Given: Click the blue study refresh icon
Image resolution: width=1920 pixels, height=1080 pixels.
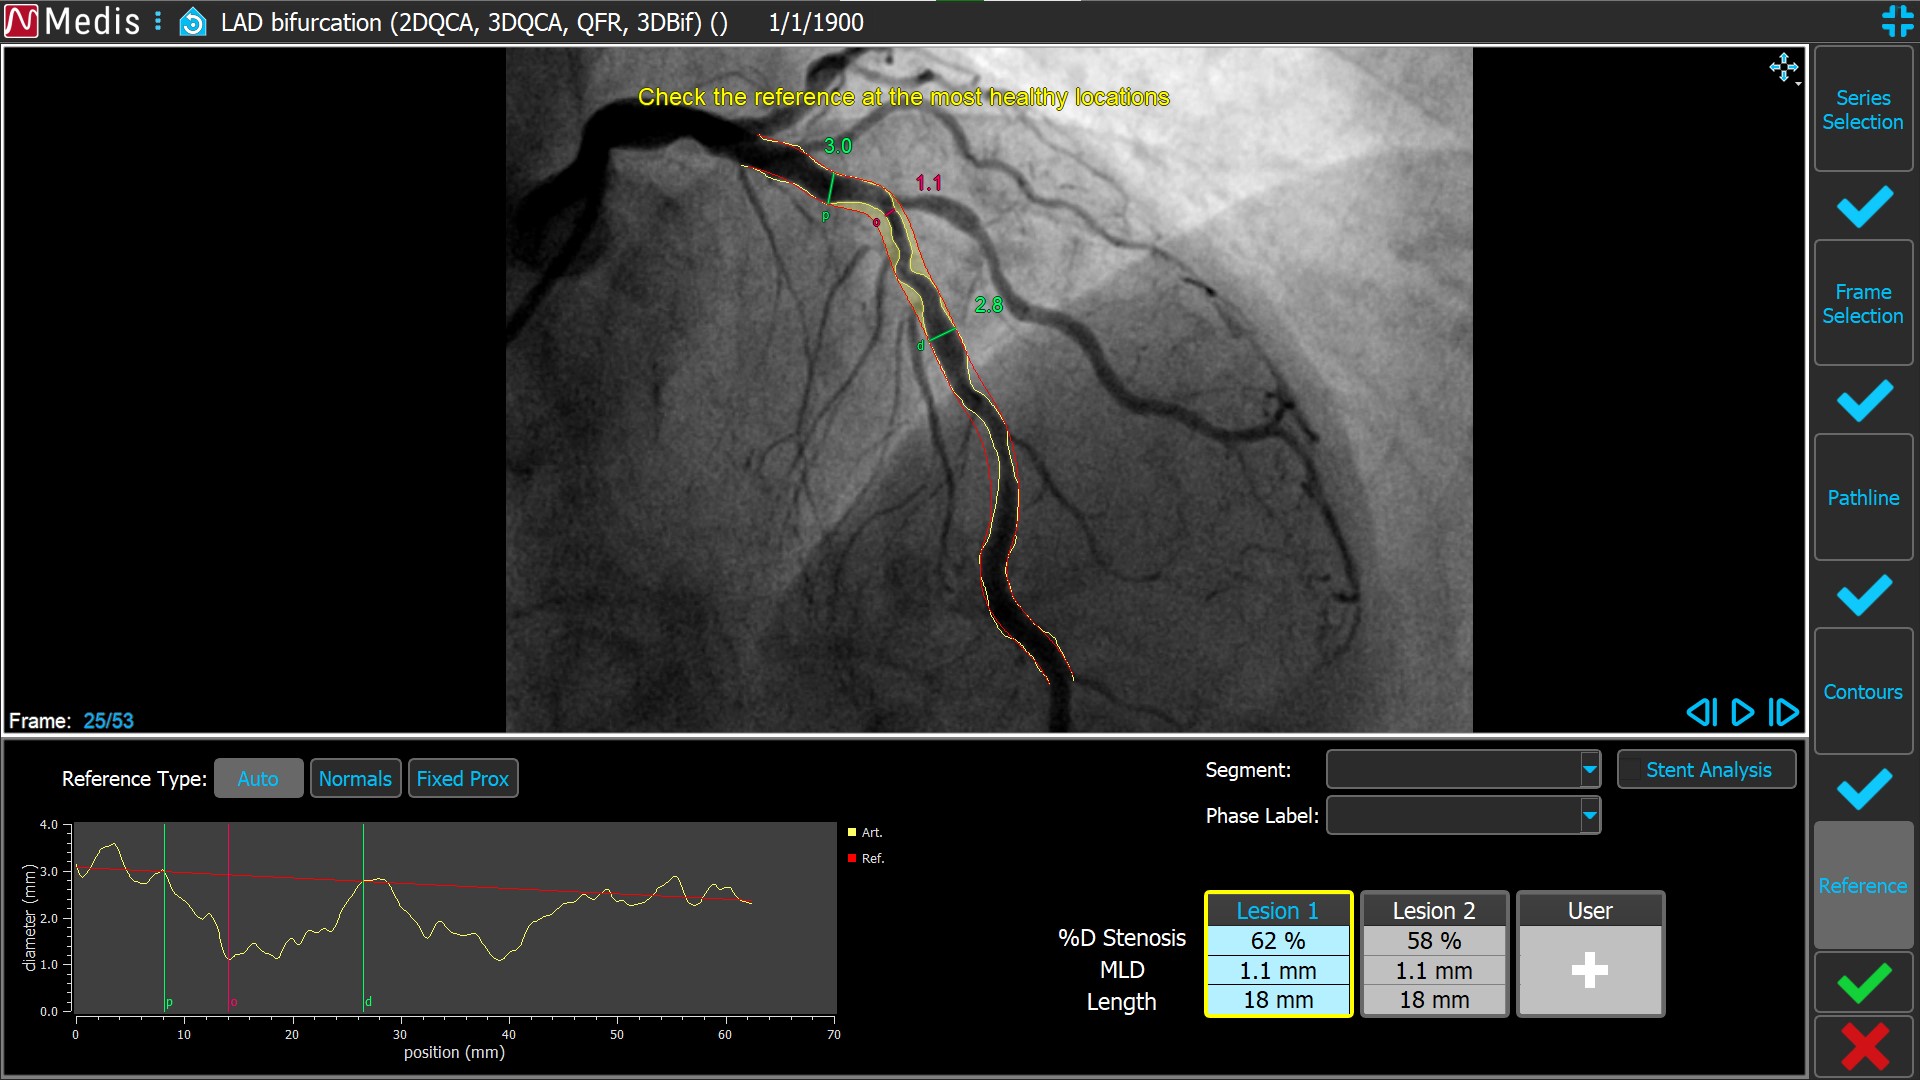Looking at the screenshot, I should [192, 22].
